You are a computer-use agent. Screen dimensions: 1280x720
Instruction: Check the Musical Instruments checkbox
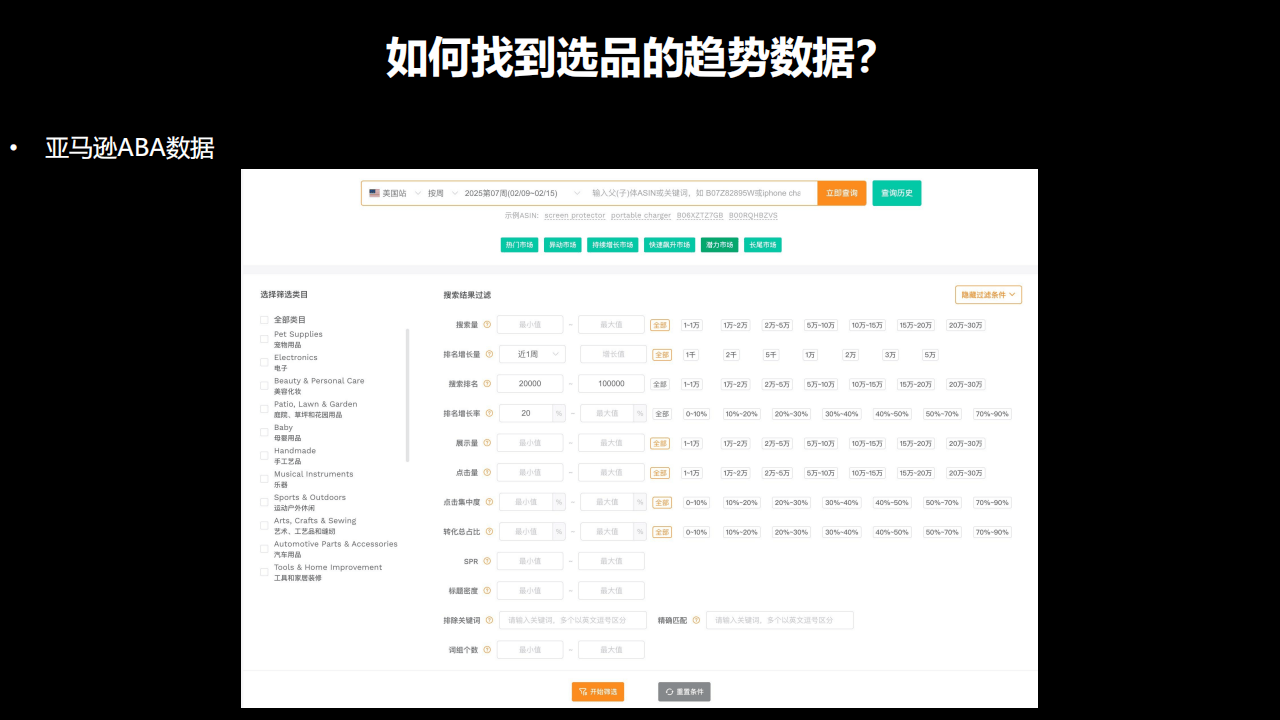[264, 479]
